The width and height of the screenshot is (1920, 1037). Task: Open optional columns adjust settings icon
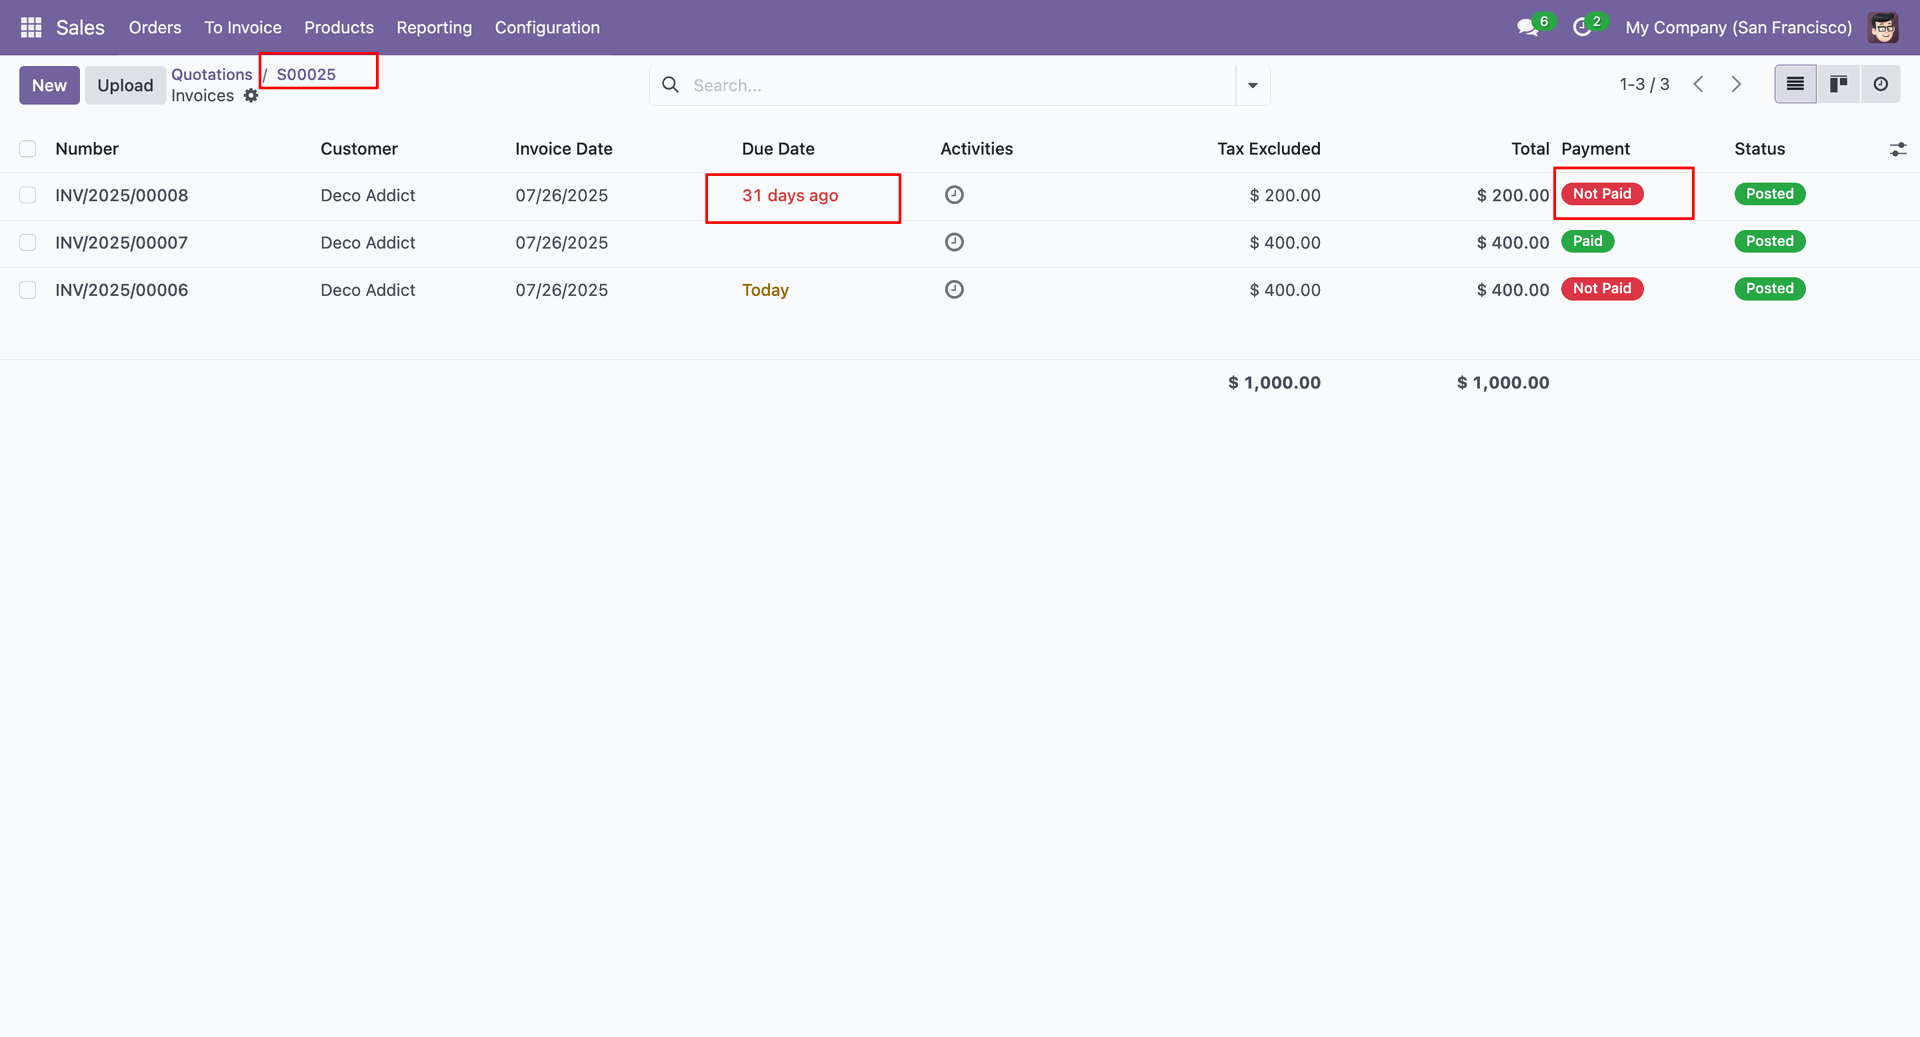[1897, 149]
